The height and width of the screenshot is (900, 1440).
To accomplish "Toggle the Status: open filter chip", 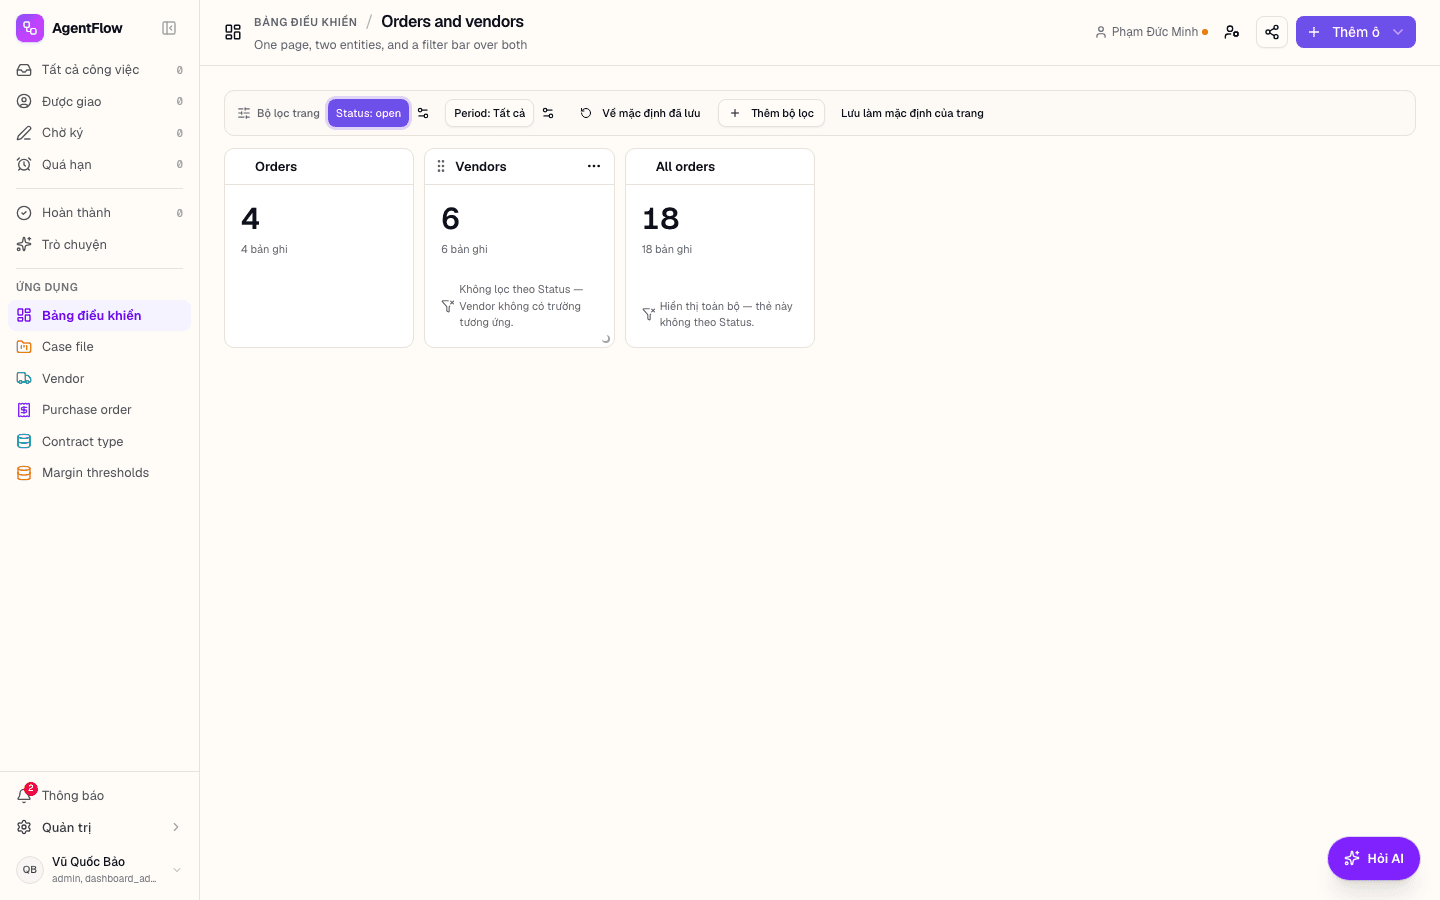I will point(368,113).
